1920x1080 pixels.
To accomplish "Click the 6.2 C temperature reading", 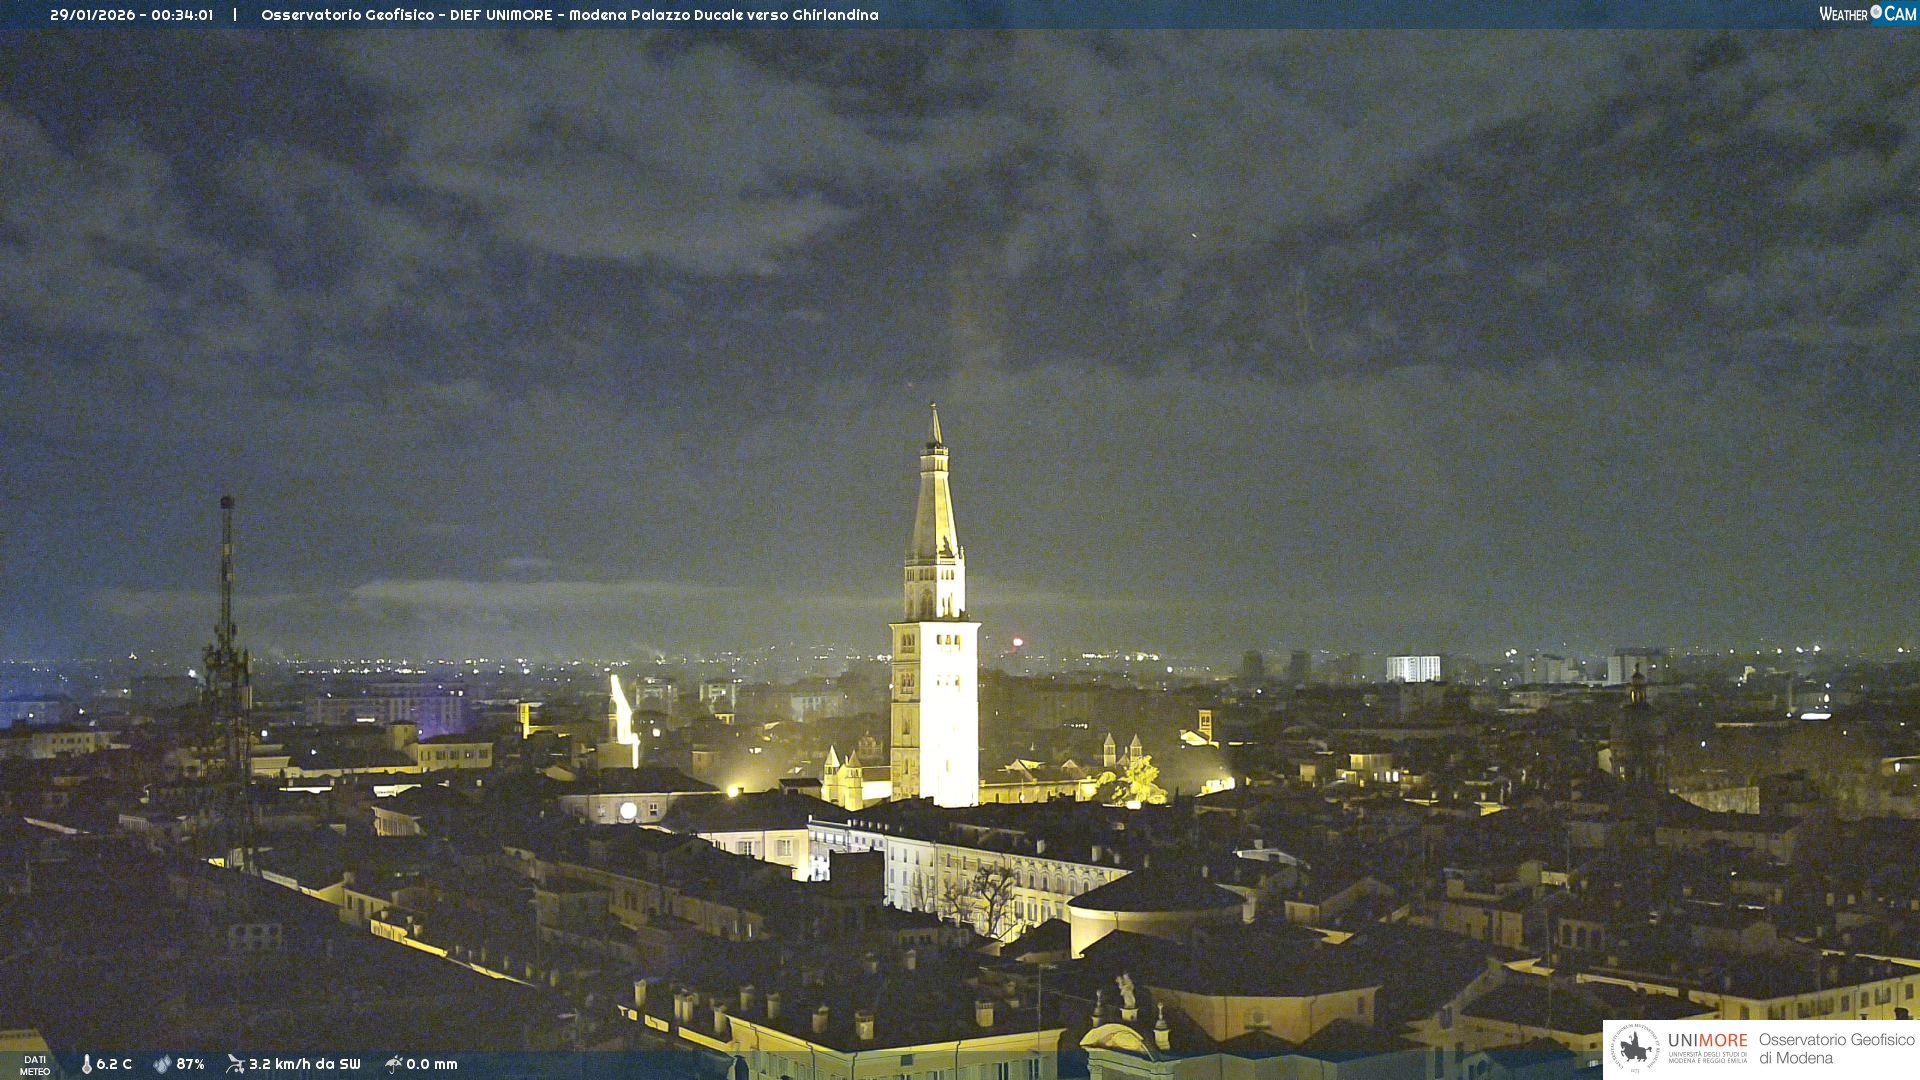I will click(x=114, y=1064).
